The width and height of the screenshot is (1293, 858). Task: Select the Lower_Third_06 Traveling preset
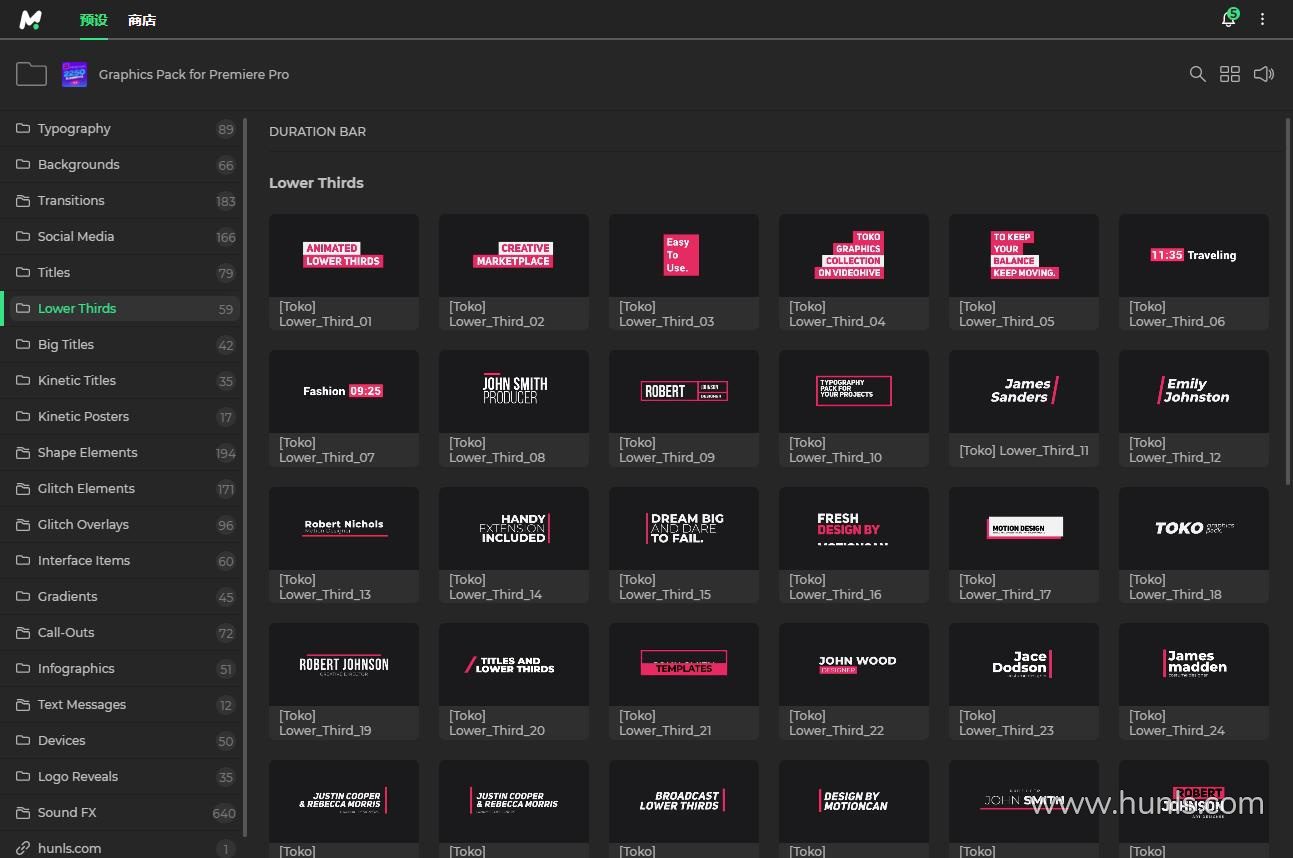coord(1194,272)
